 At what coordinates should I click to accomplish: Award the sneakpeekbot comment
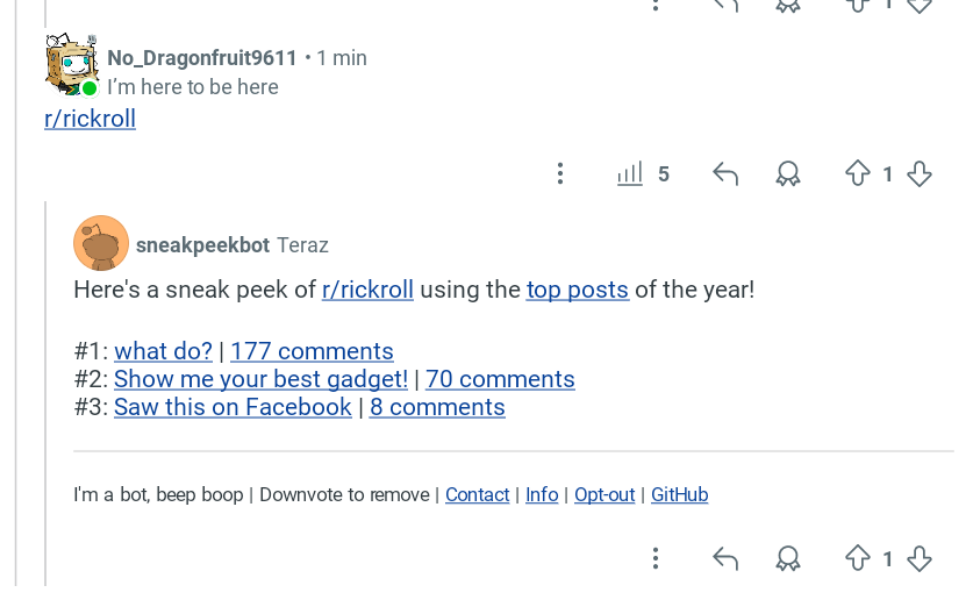click(x=788, y=558)
